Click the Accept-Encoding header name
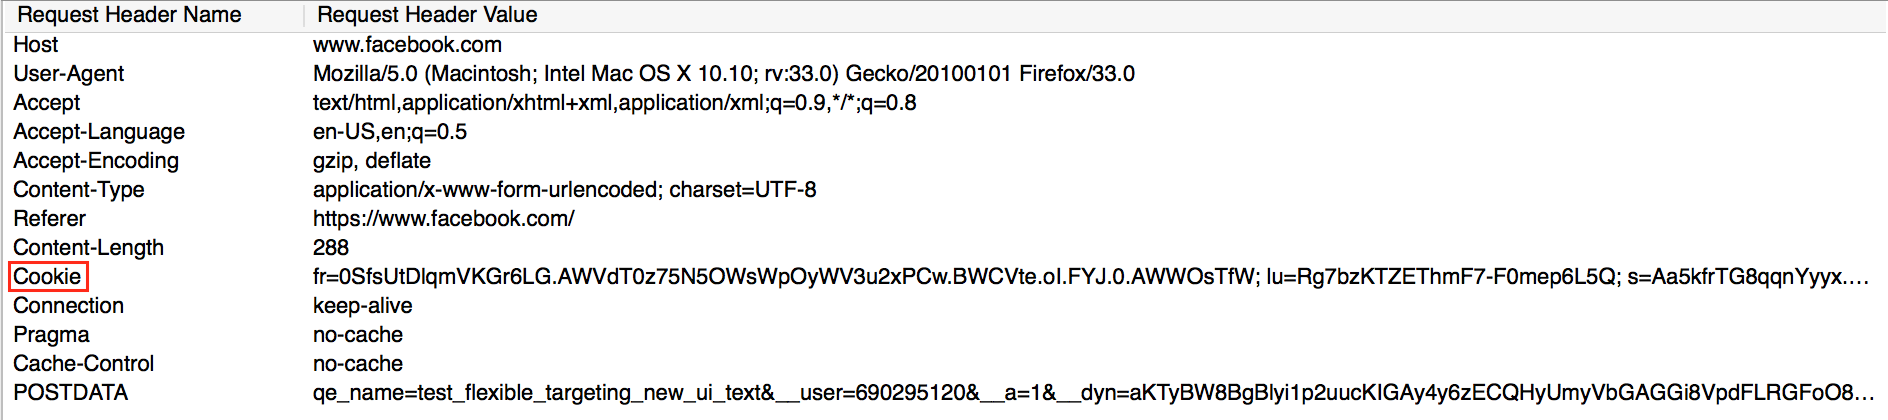The height and width of the screenshot is (420, 1888). tap(96, 161)
